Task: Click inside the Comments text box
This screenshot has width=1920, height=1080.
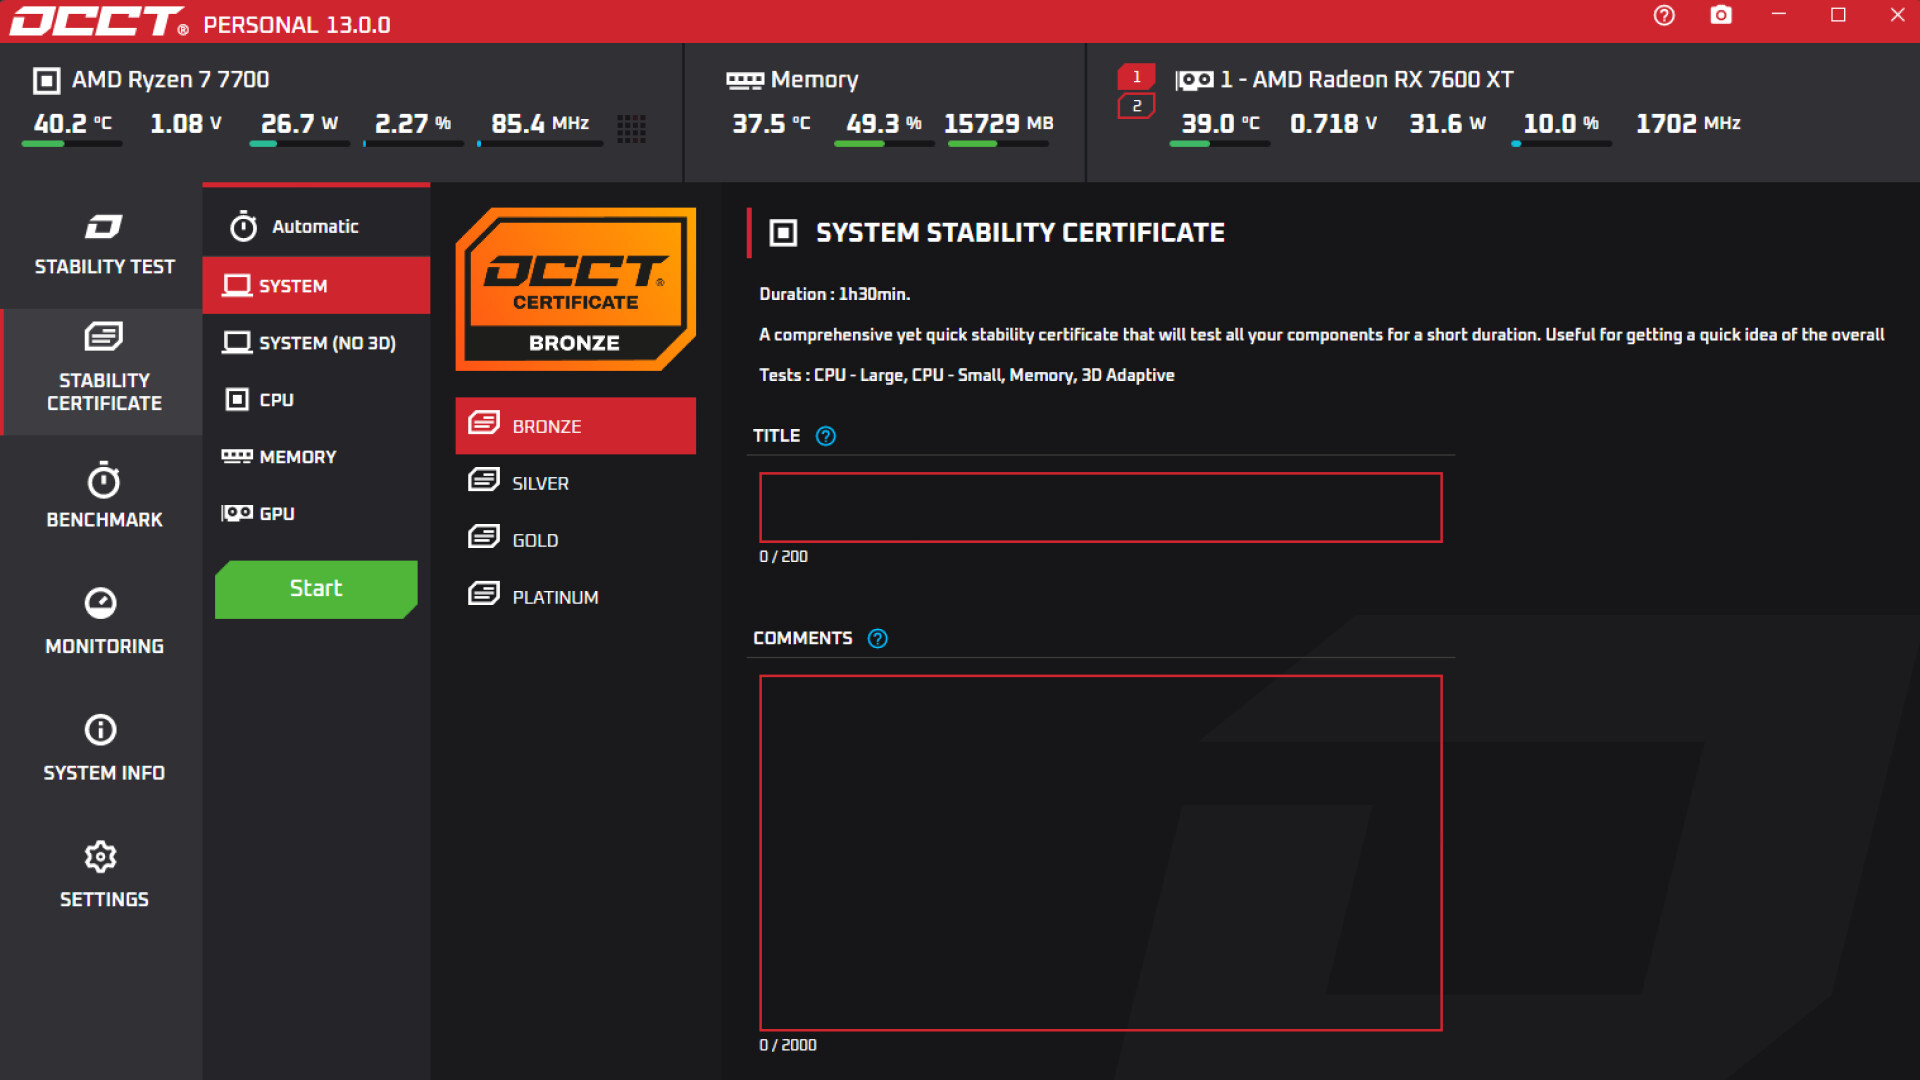Action: click(x=1100, y=850)
